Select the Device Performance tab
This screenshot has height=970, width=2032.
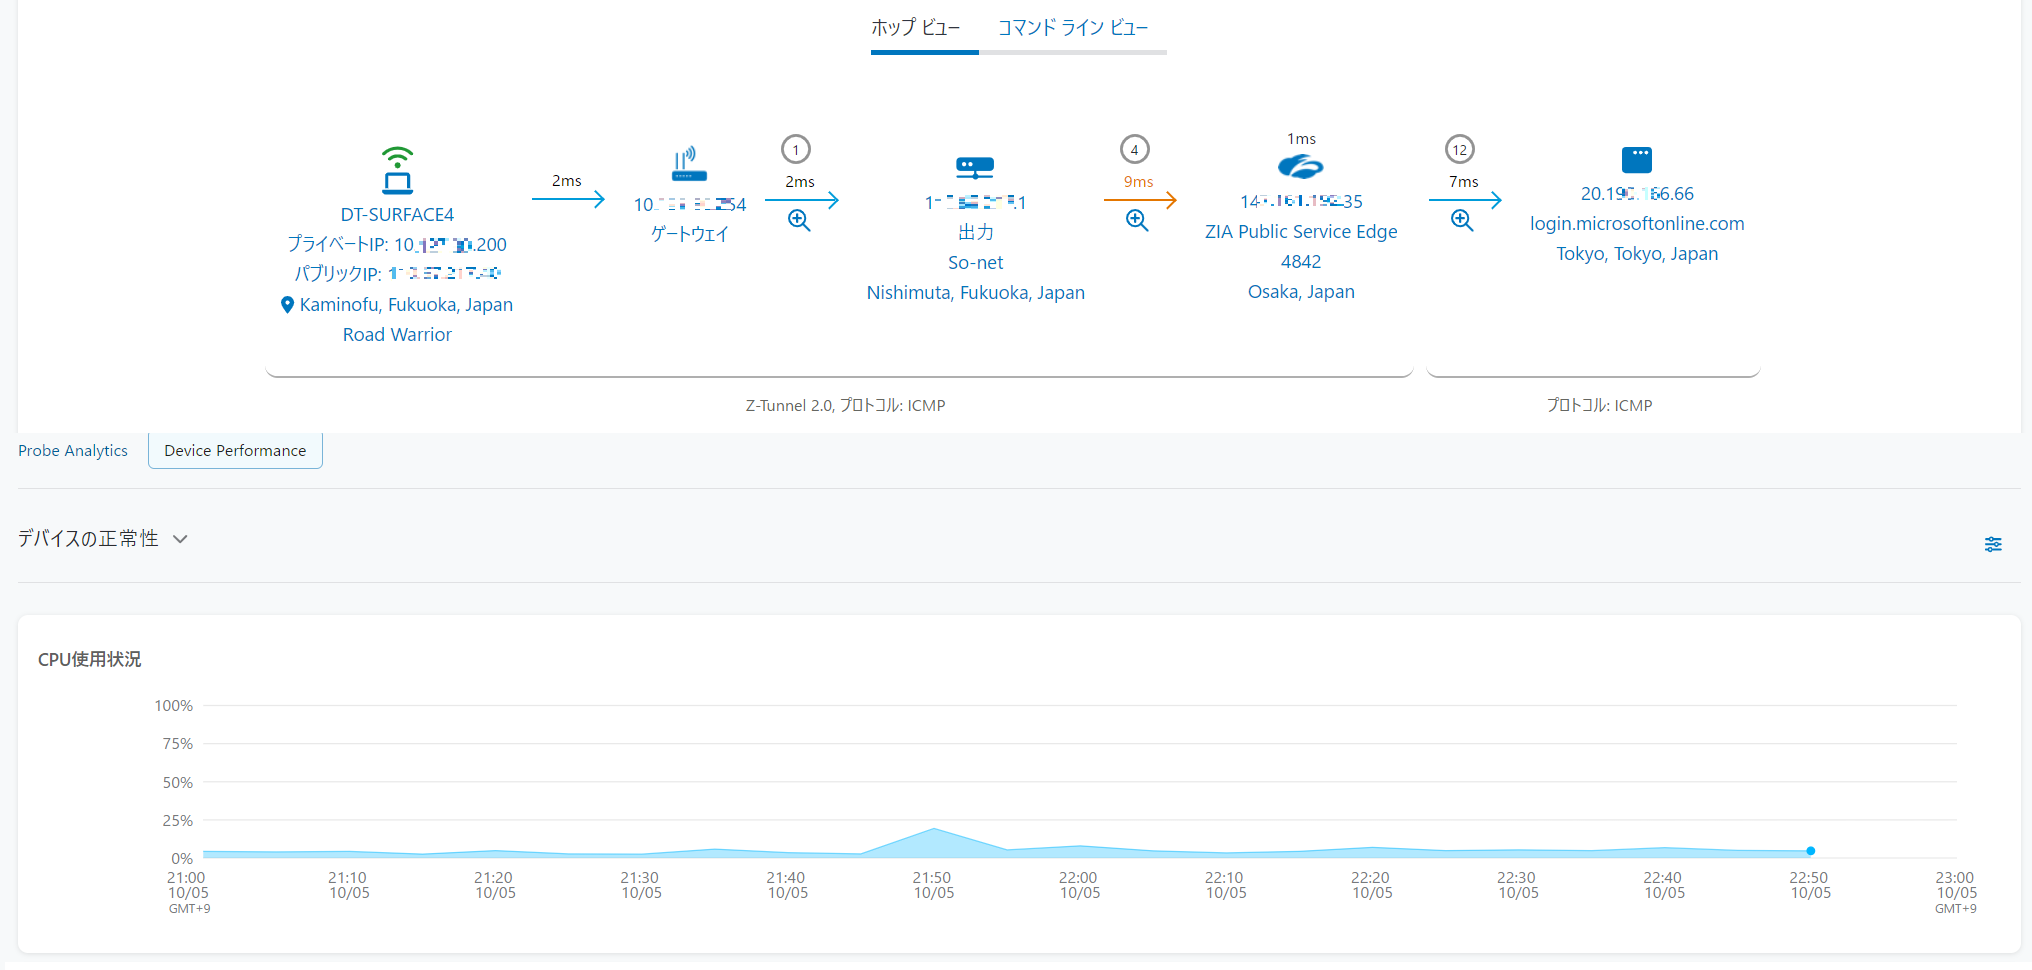tap(235, 451)
